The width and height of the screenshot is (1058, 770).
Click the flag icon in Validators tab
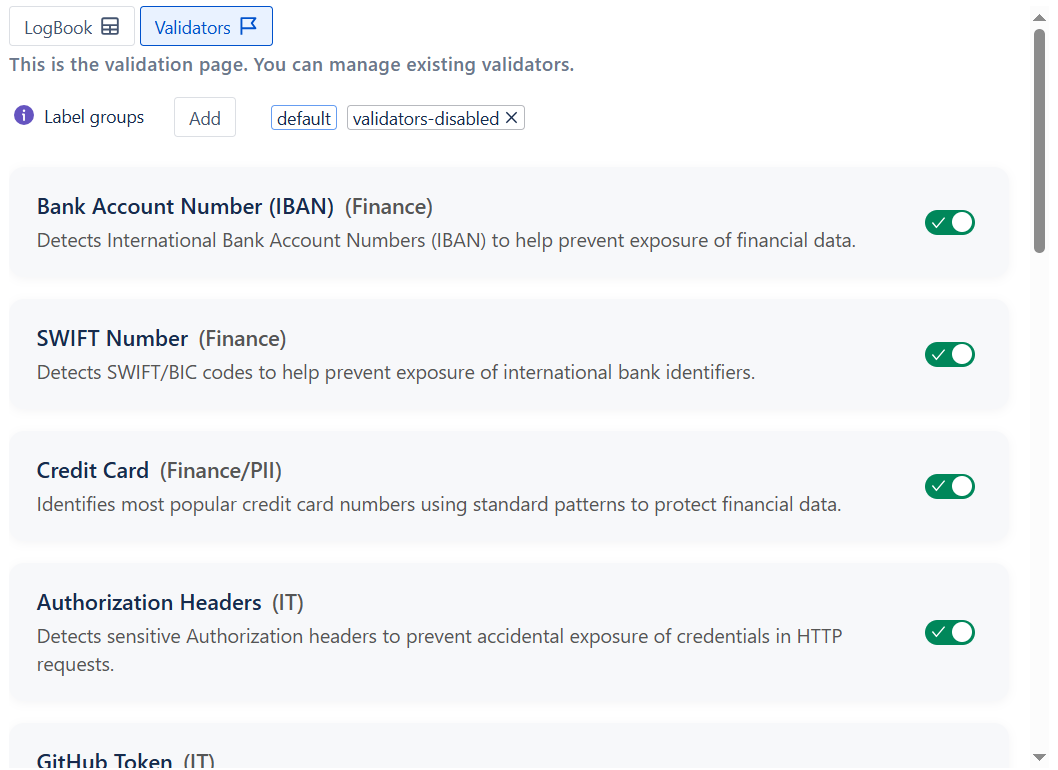coord(249,27)
